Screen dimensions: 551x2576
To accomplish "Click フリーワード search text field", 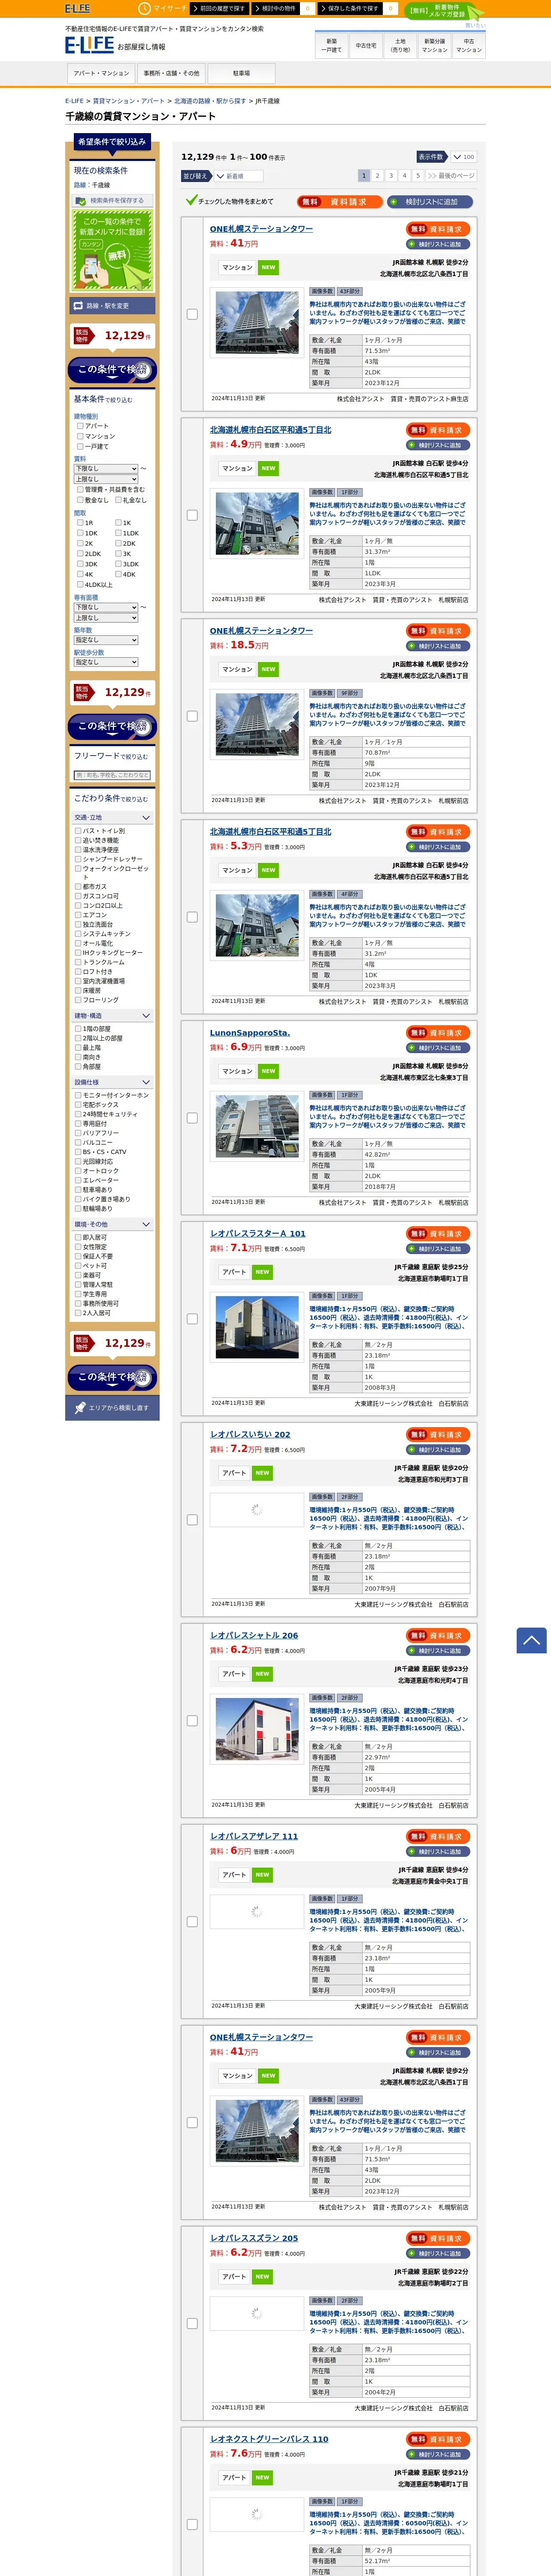I will pos(112,775).
